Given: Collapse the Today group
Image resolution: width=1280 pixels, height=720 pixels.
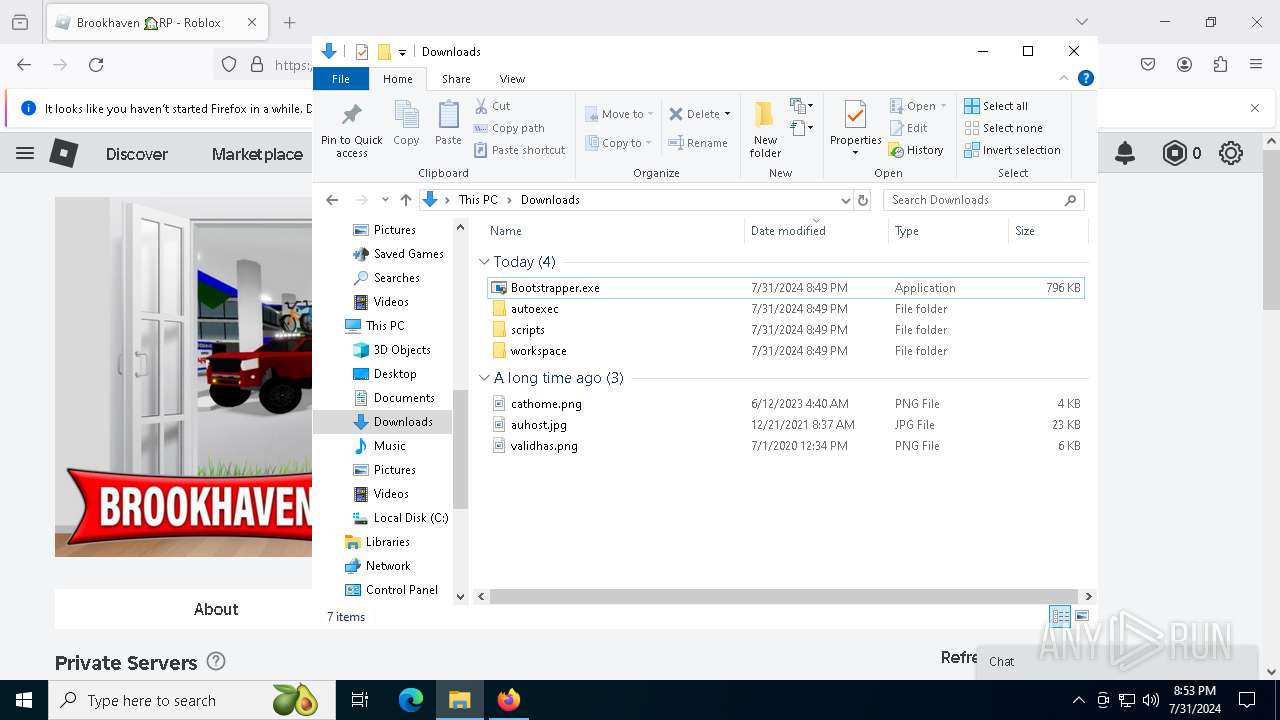Looking at the screenshot, I should click(485, 262).
